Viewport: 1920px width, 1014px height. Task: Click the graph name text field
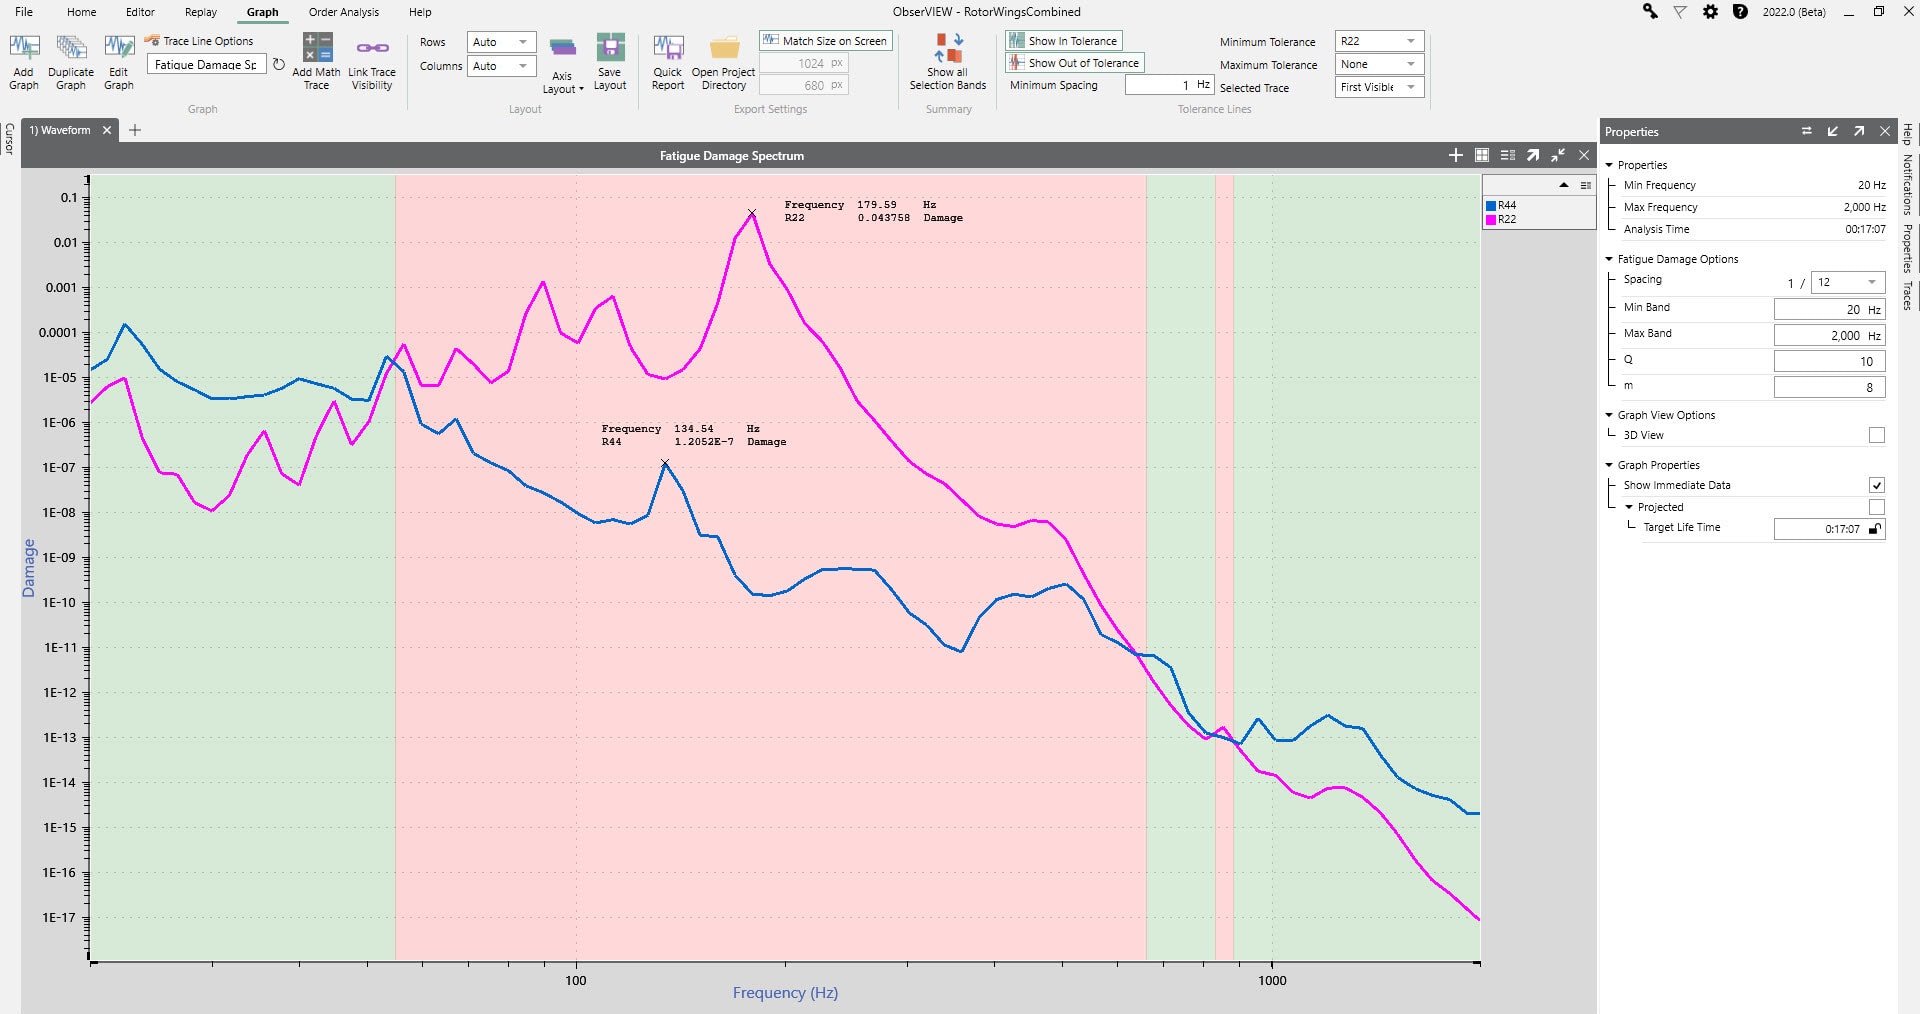[x=206, y=64]
